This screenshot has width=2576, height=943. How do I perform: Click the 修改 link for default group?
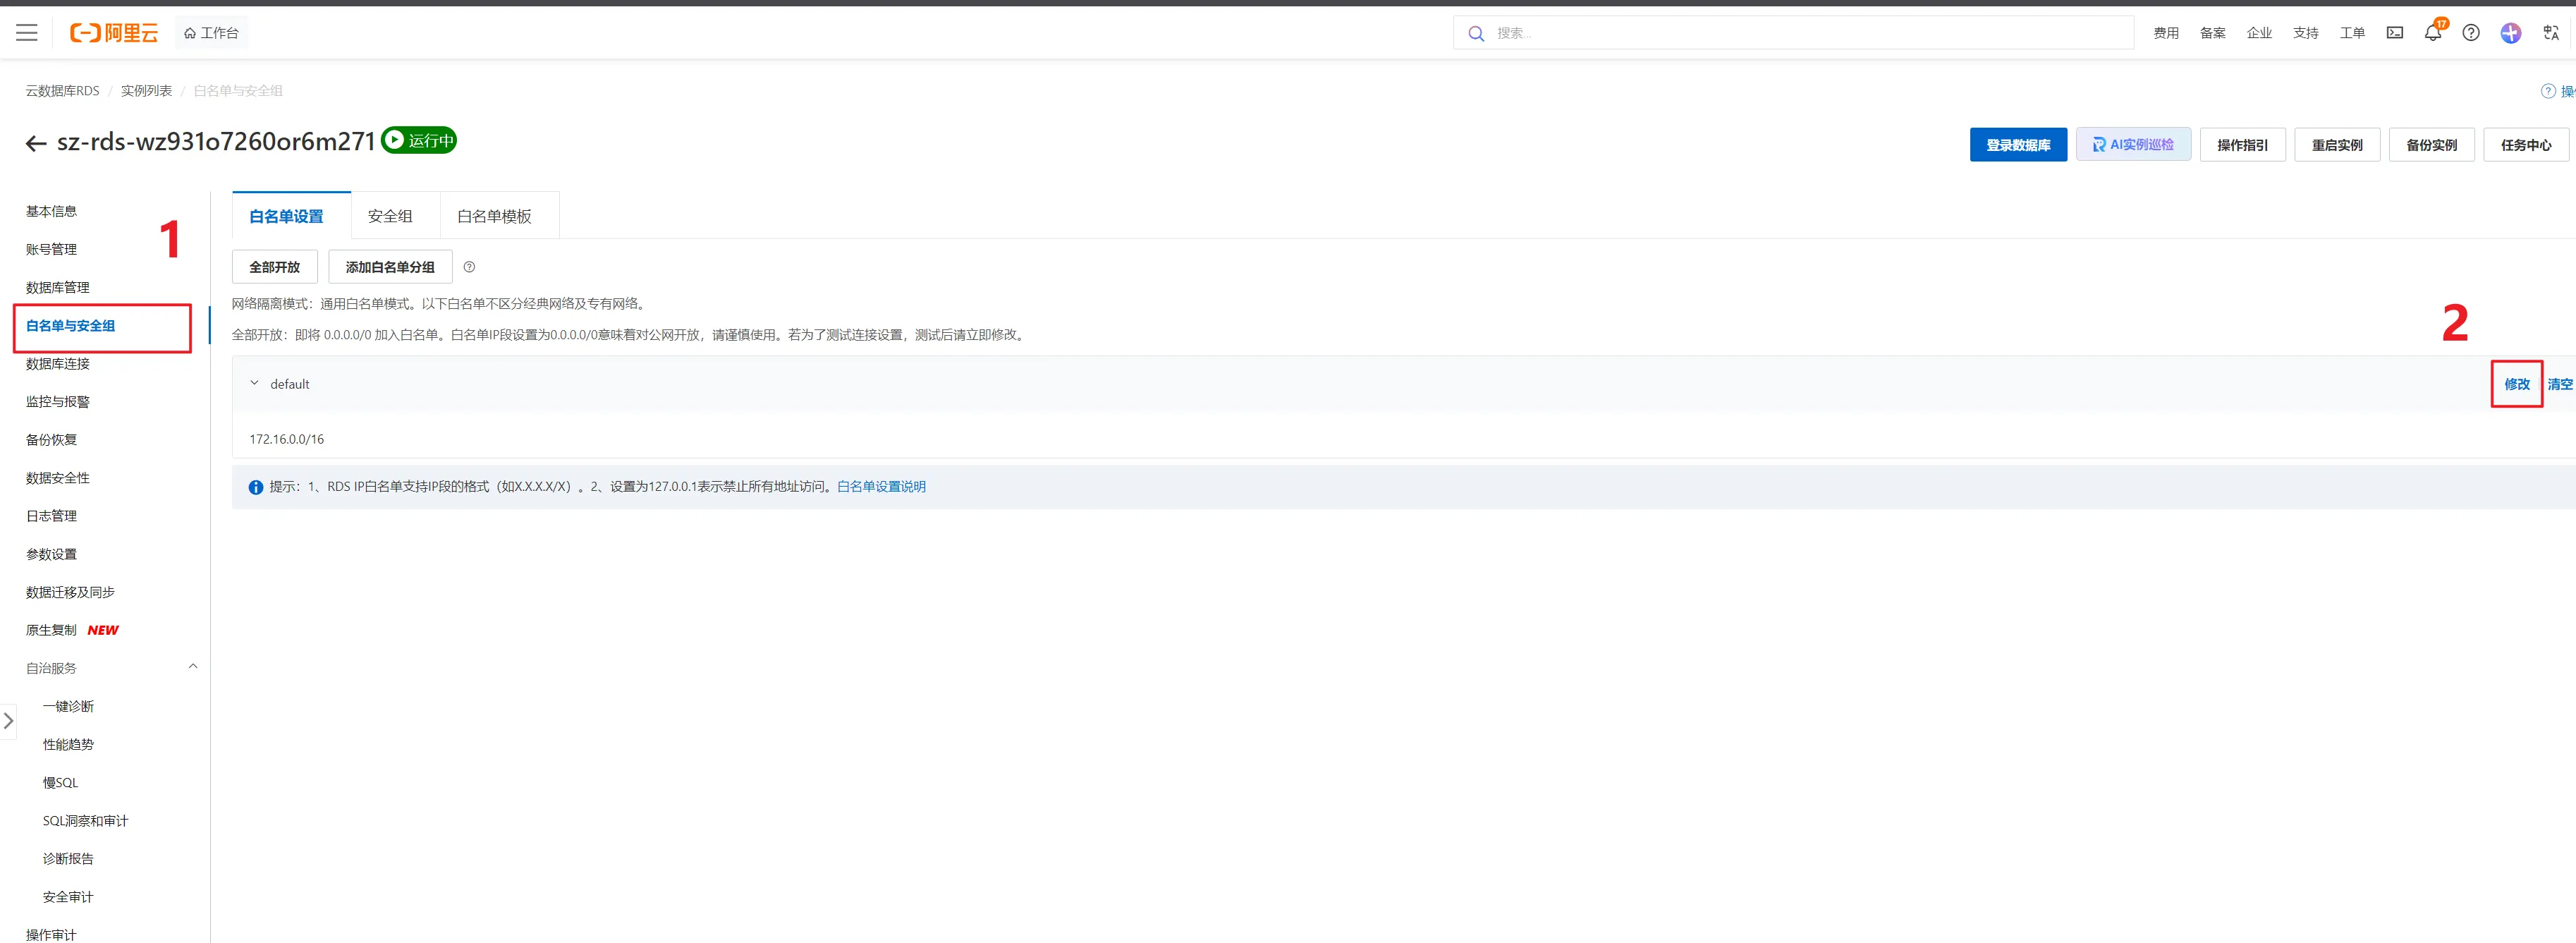pyautogui.click(x=2516, y=384)
